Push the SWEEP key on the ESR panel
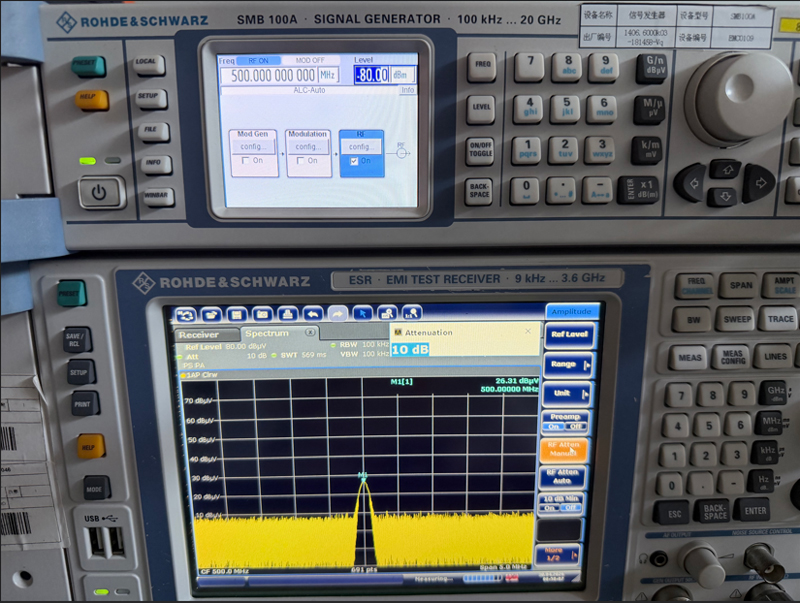 [737, 319]
